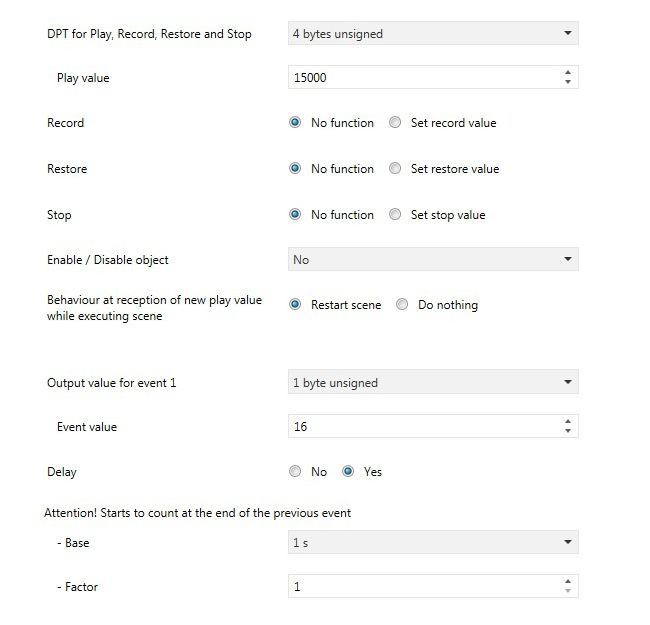
Task: Select Do nothing behaviour option
Action: (402, 305)
